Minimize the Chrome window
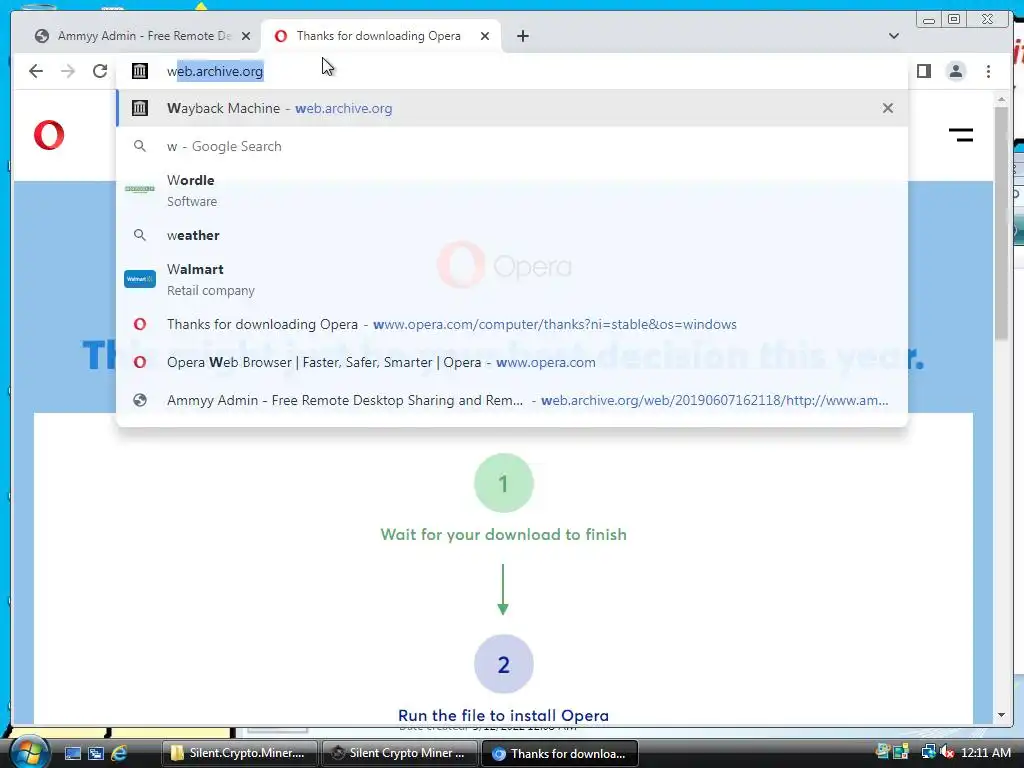The height and width of the screenshot is (768, 1024). (x=928, y=20)
